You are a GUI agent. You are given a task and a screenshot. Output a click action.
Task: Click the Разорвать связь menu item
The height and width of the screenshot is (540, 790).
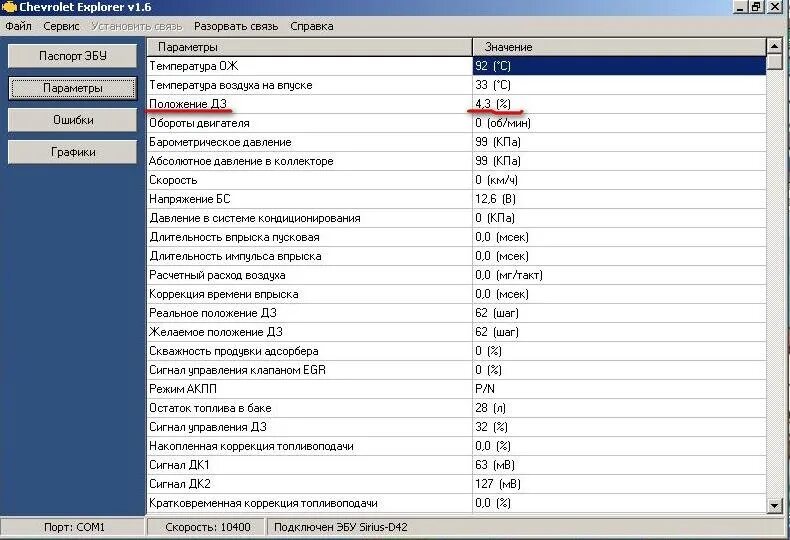(x=236, y=26)
